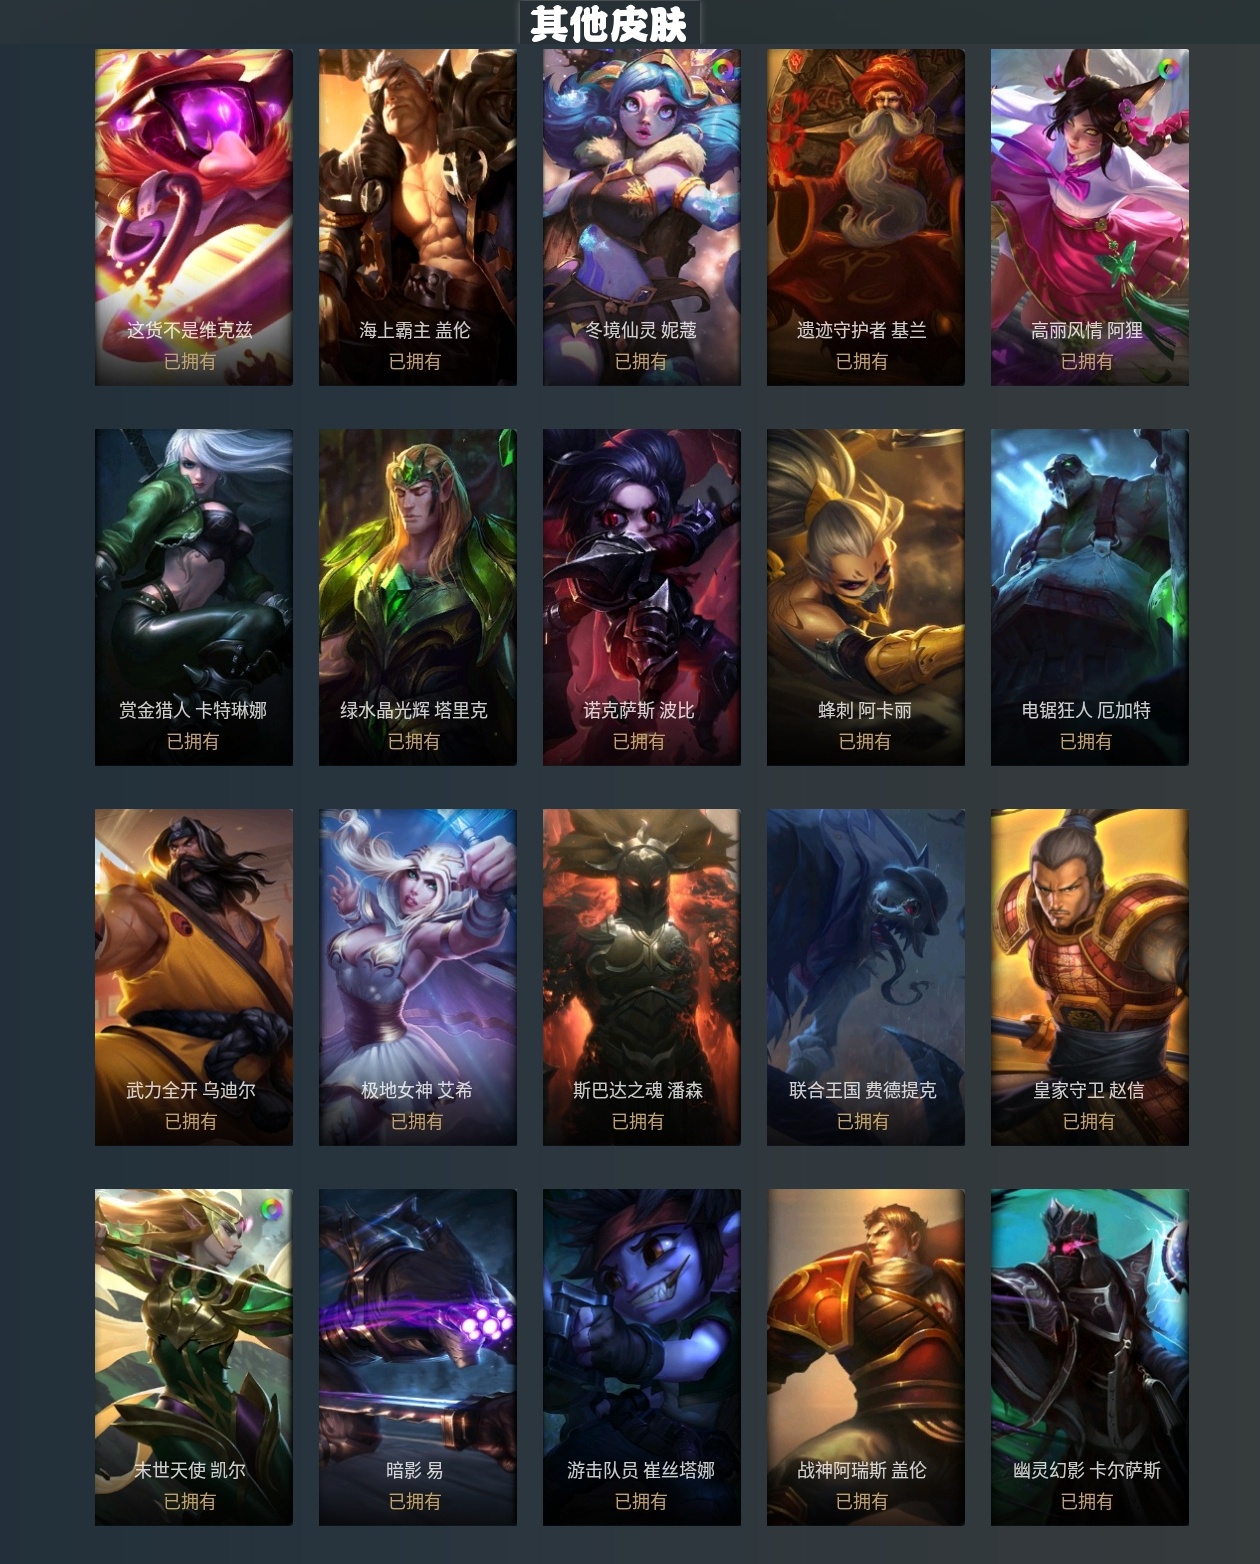Click the 武力全开 乌迪尔 skin card

pyautogui.click(x=194, y=977)
